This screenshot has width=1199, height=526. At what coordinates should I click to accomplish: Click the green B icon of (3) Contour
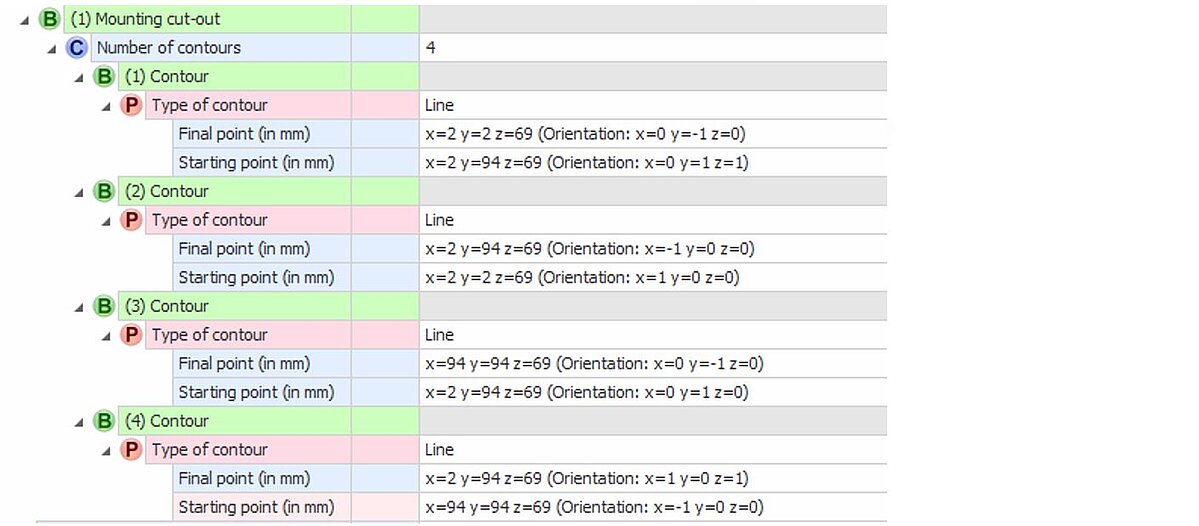coord(104,307)
